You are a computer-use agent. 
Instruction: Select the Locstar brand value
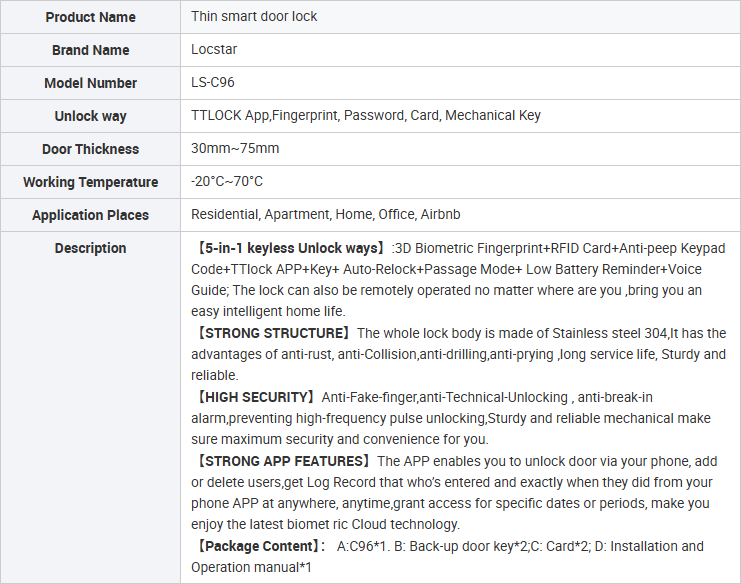[x=214, y=49]
